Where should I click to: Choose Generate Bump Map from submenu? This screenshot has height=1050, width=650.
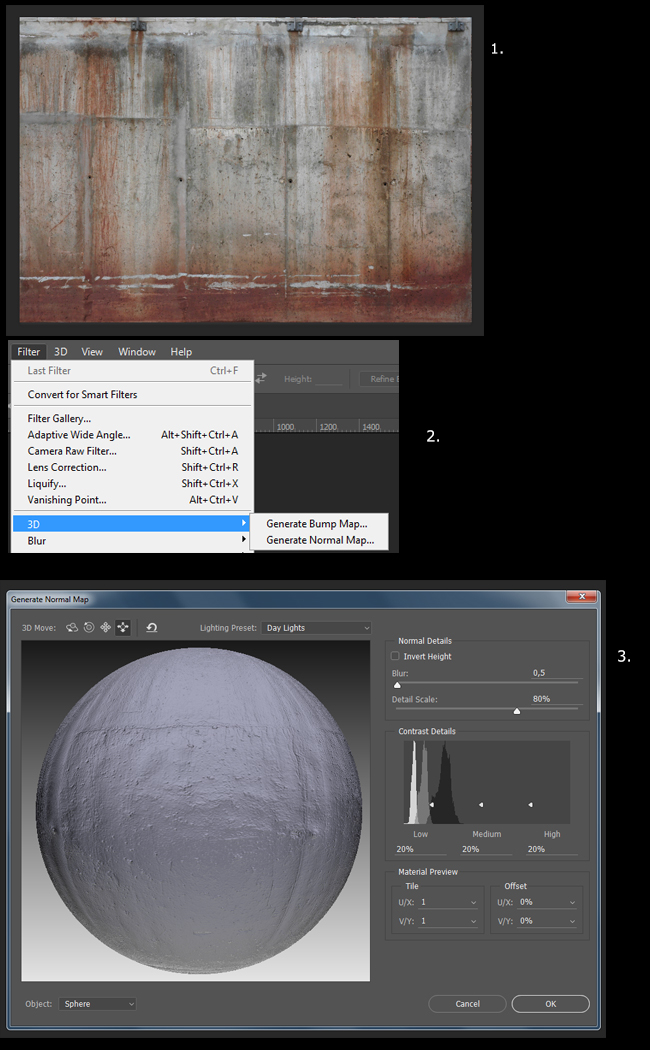coord(316,523)
